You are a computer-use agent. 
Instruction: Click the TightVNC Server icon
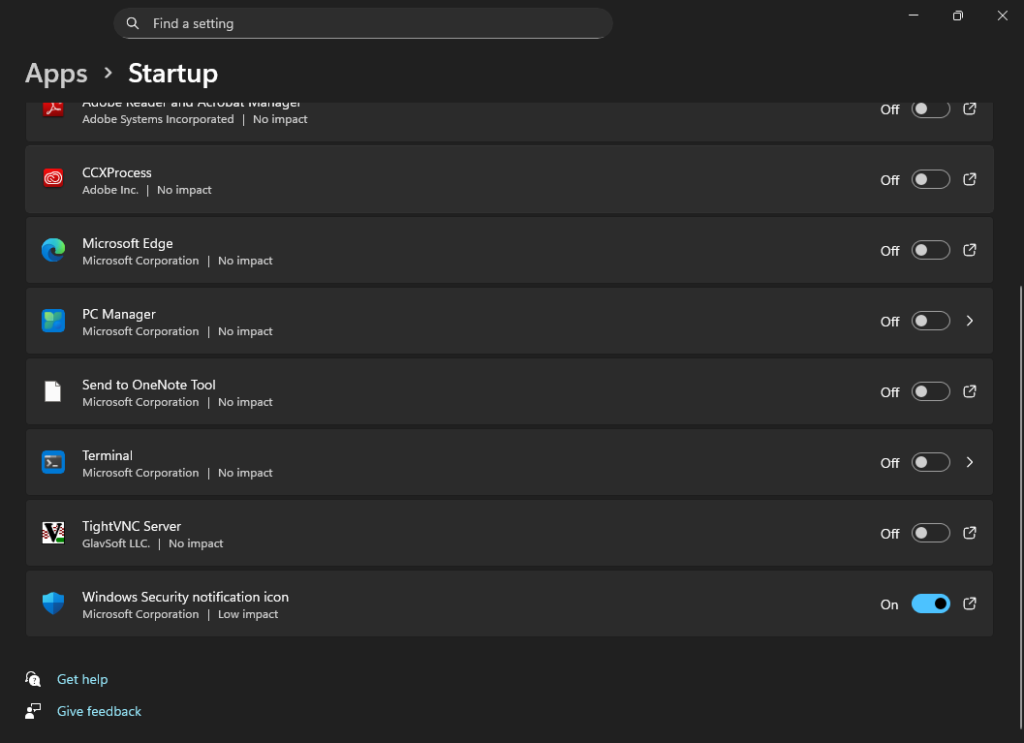(52, 533)
